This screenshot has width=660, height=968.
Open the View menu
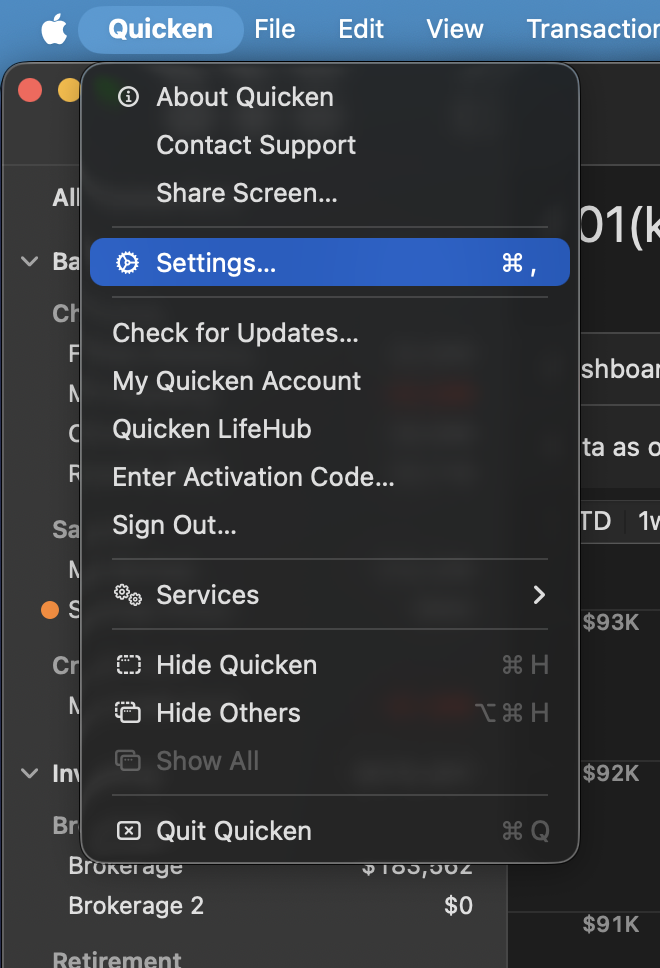point(455,29)
